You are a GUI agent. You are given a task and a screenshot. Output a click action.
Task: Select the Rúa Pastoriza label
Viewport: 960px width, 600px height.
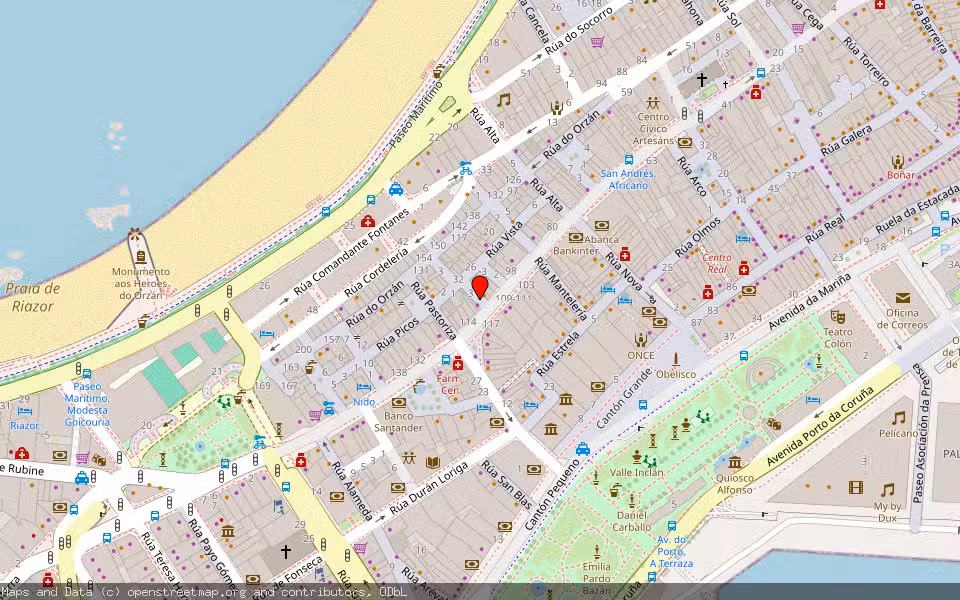pyautogui.click(x=433, y=310)
